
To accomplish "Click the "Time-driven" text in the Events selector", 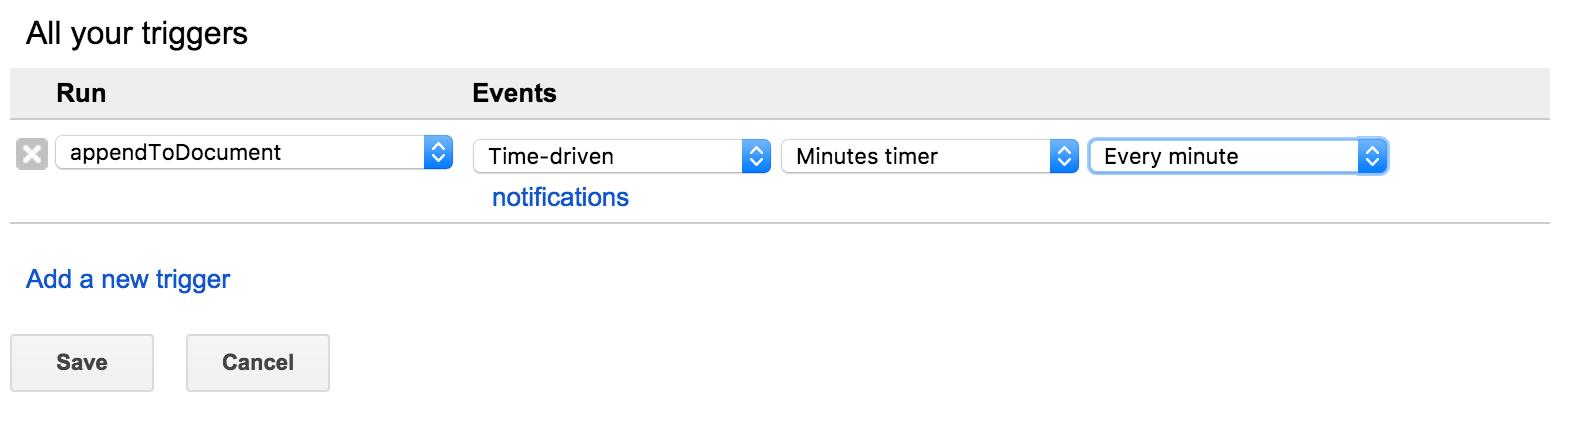I will coord(551,156).
